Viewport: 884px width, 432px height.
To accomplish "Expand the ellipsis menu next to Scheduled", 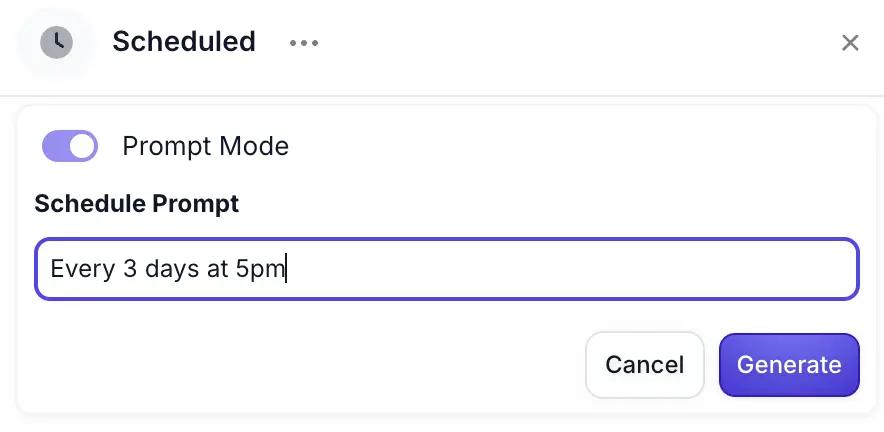I will point(304,43).
